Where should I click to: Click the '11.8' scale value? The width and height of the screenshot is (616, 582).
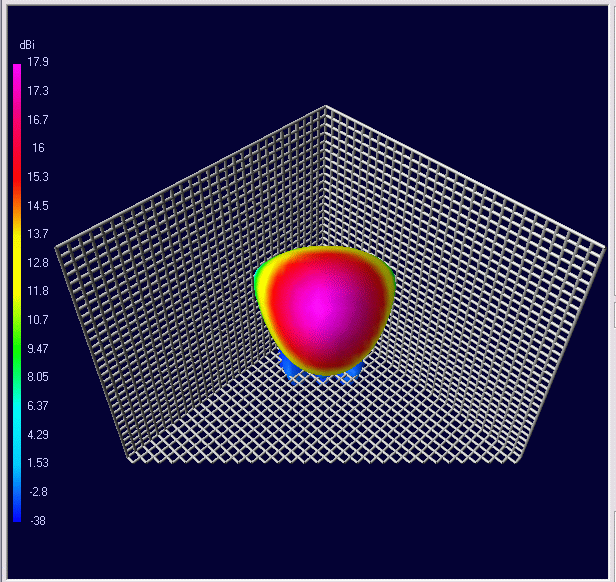38,291
